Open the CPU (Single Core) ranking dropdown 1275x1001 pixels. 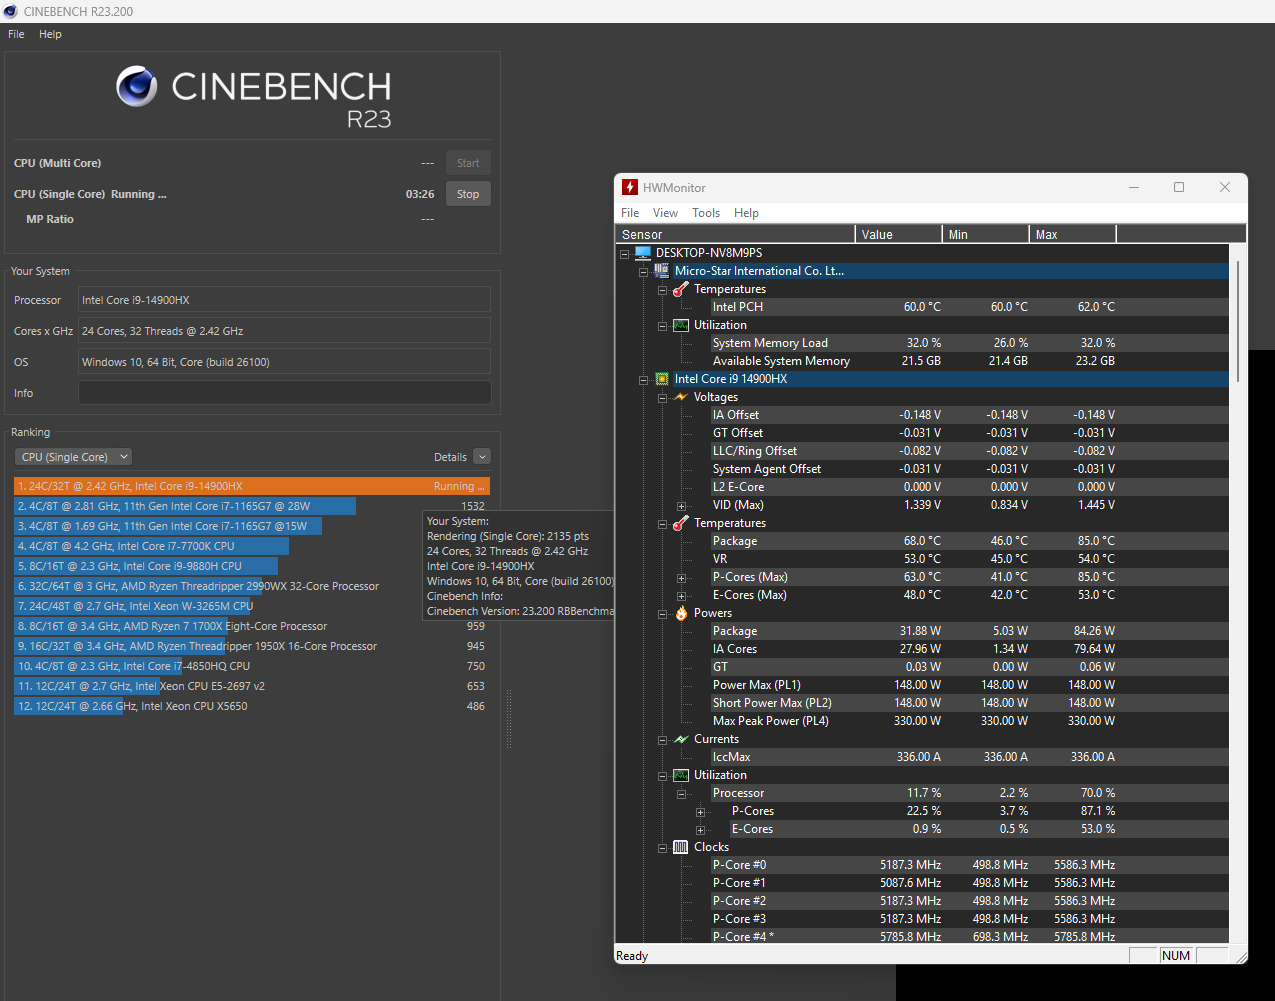(73, 457)
